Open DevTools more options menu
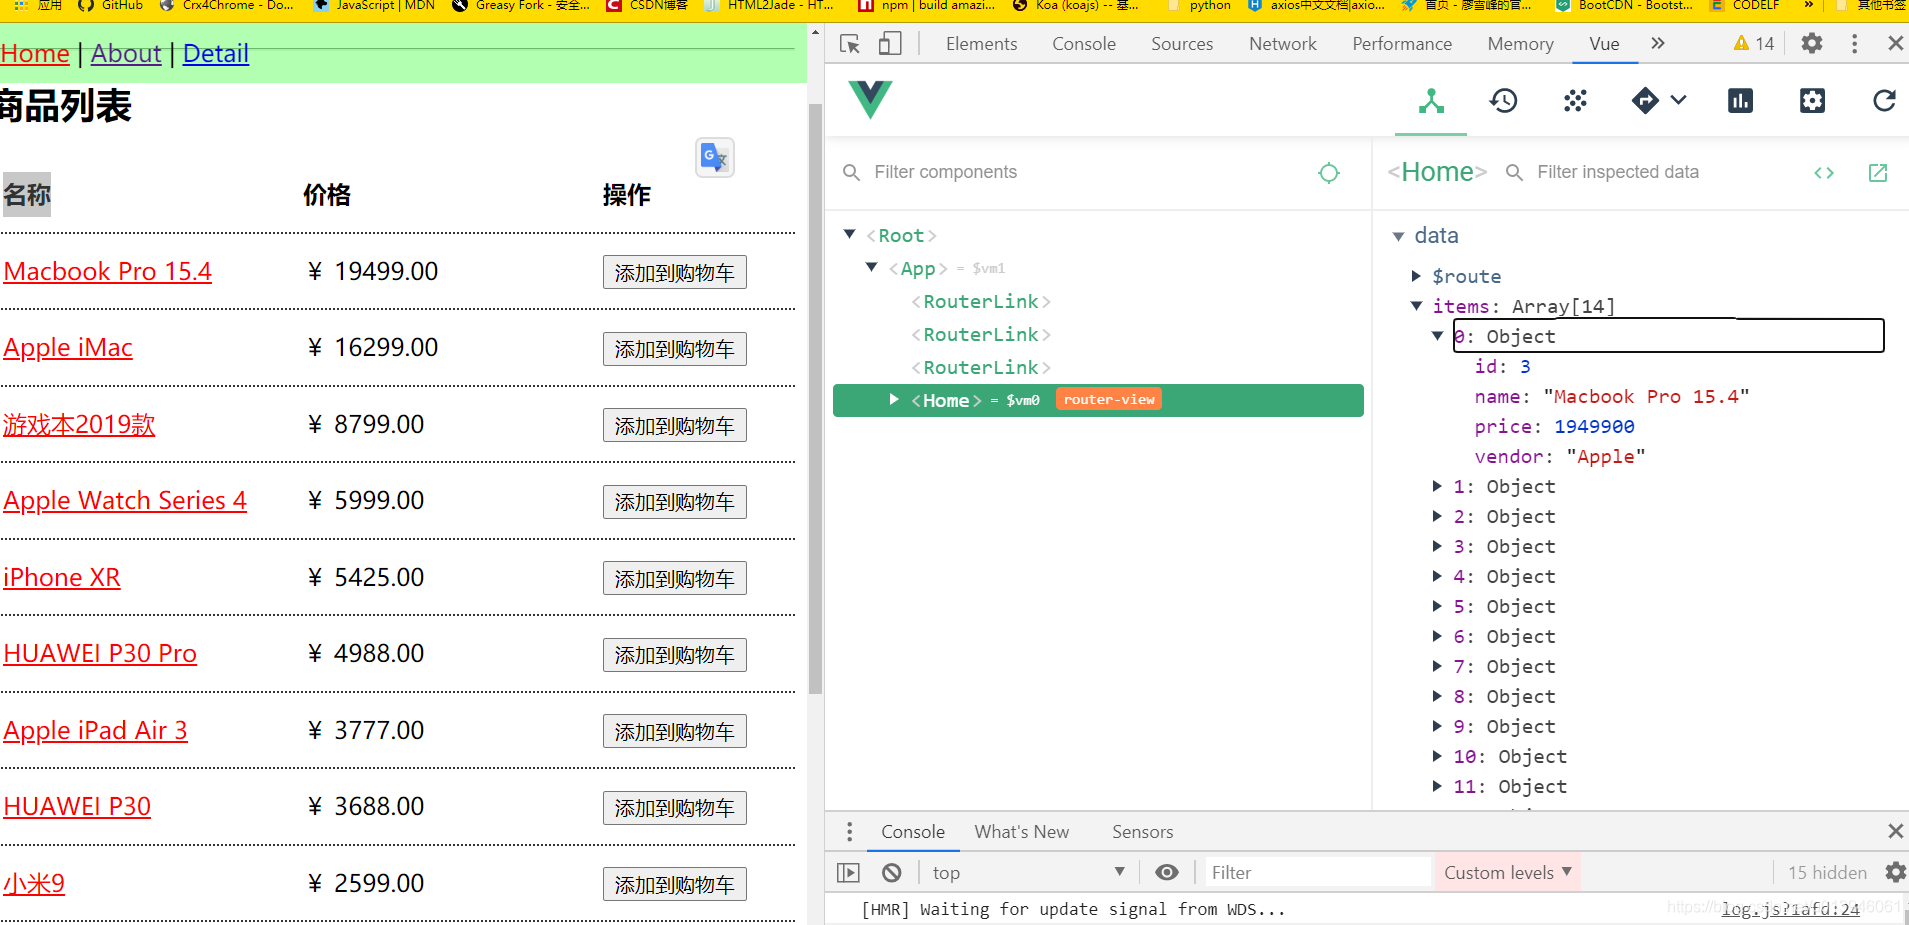This screenshot has height=925, width=1909. coord(1854,43)
